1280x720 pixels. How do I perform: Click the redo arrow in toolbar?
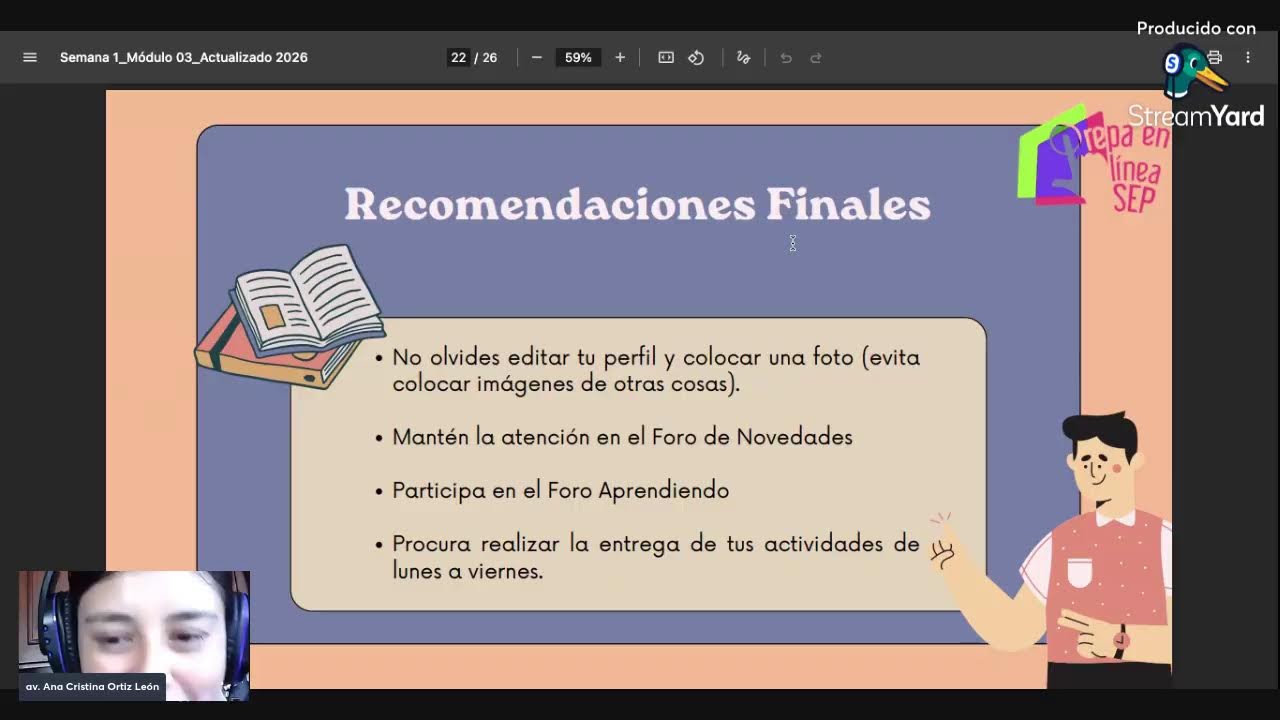(816, 58)
